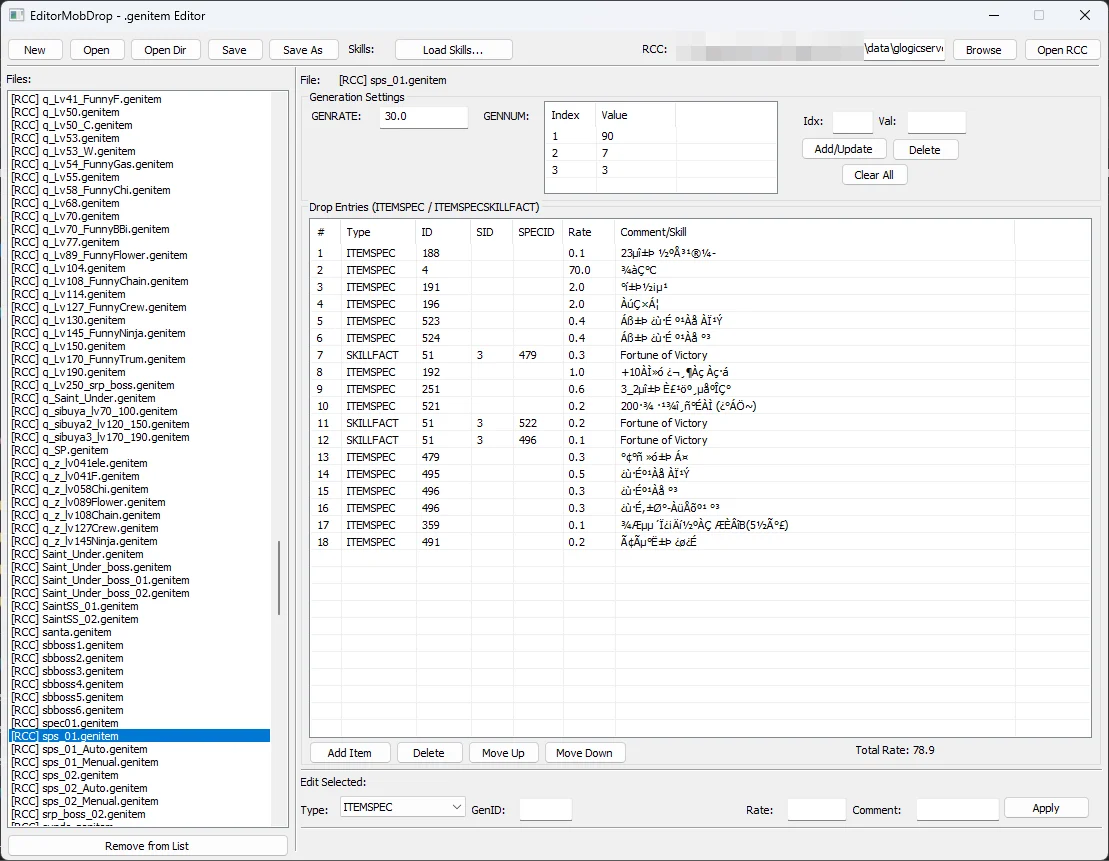Open a file with the Open button

(96, 50)
